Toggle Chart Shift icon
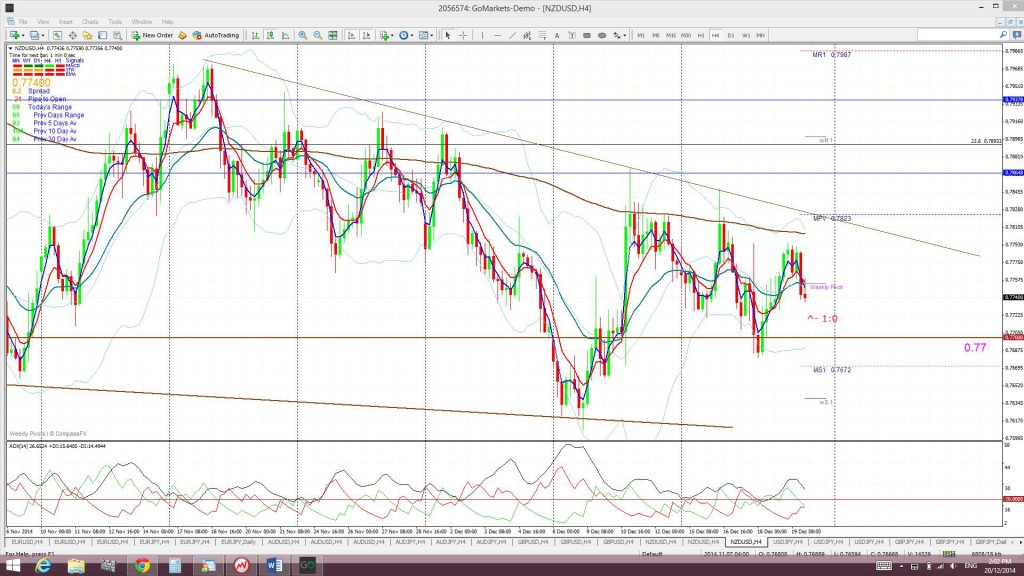The width and height of the screenshot is (1024, 576). [x=366, y=35]
